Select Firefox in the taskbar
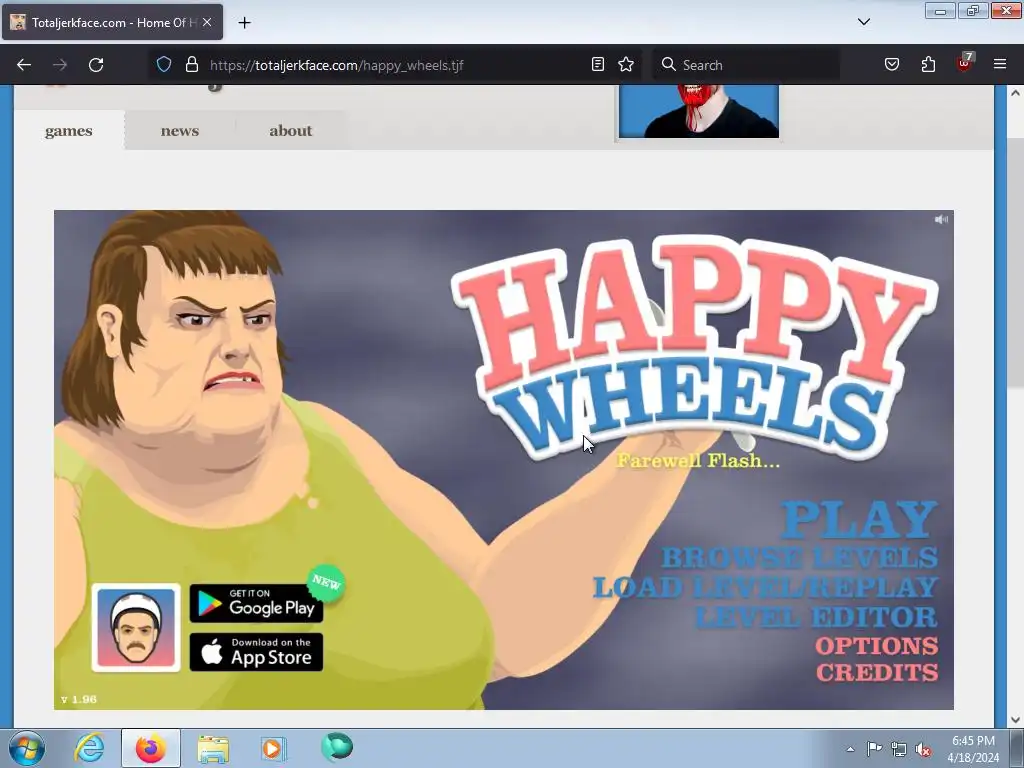Viewport: 1024px width, 768px height. pos(151,748)
